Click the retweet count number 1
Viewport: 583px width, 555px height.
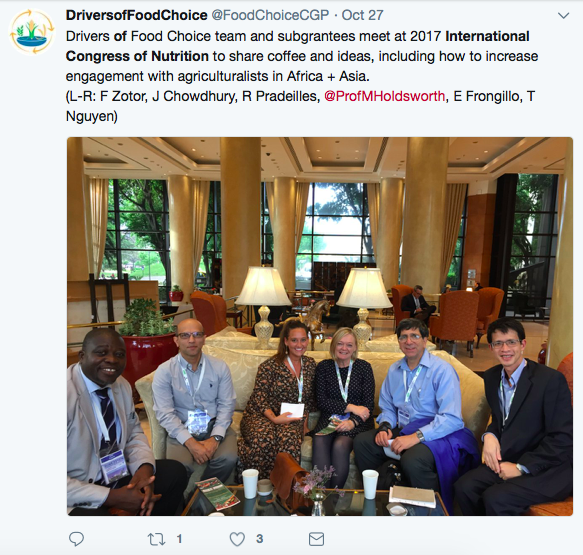179,539
